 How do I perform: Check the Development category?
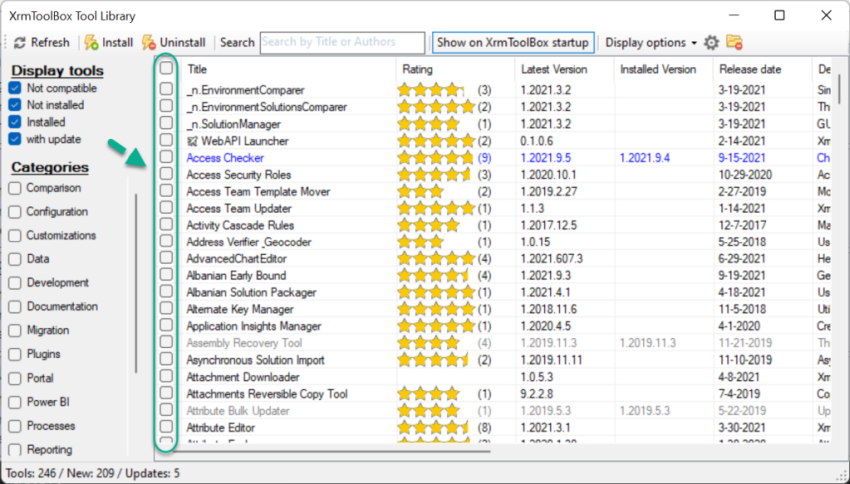[x=15, y=283]
